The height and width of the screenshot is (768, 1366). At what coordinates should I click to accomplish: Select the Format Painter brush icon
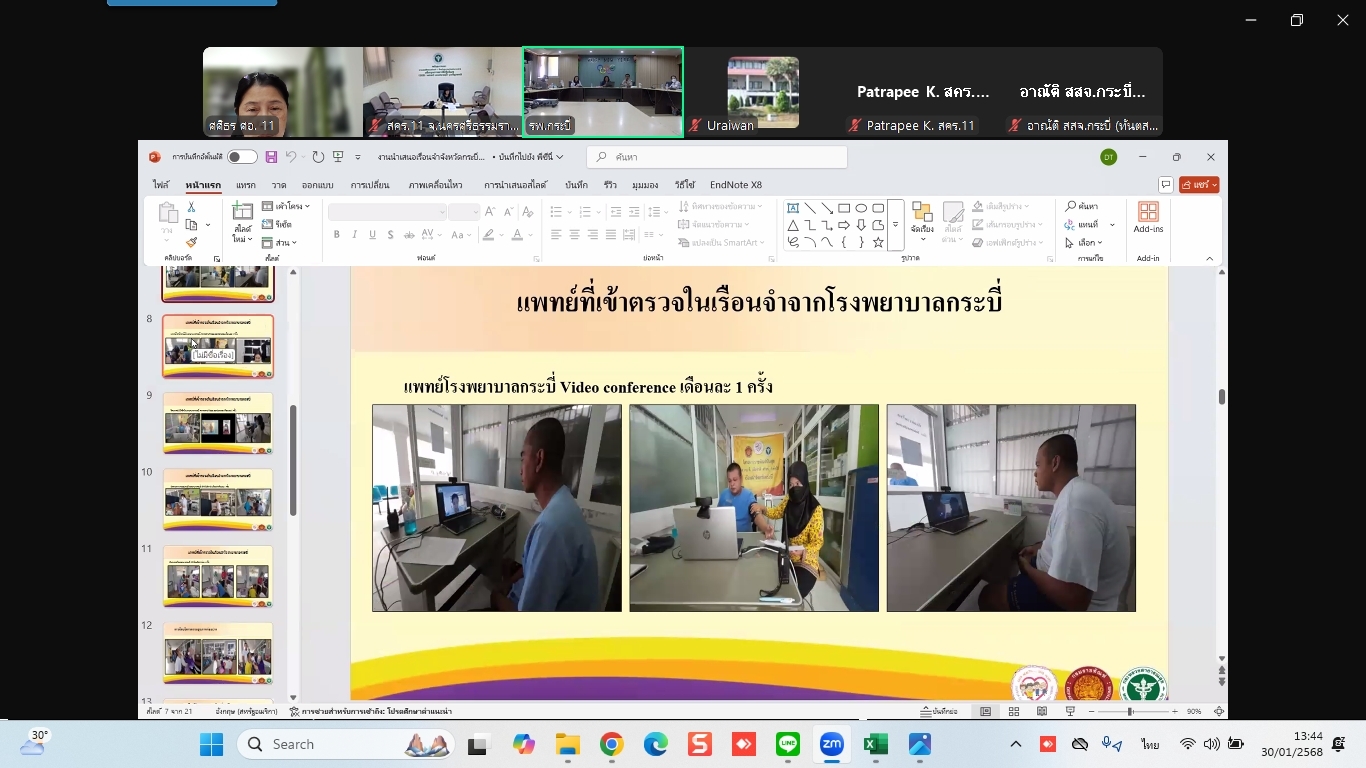(x=192, y=242)
